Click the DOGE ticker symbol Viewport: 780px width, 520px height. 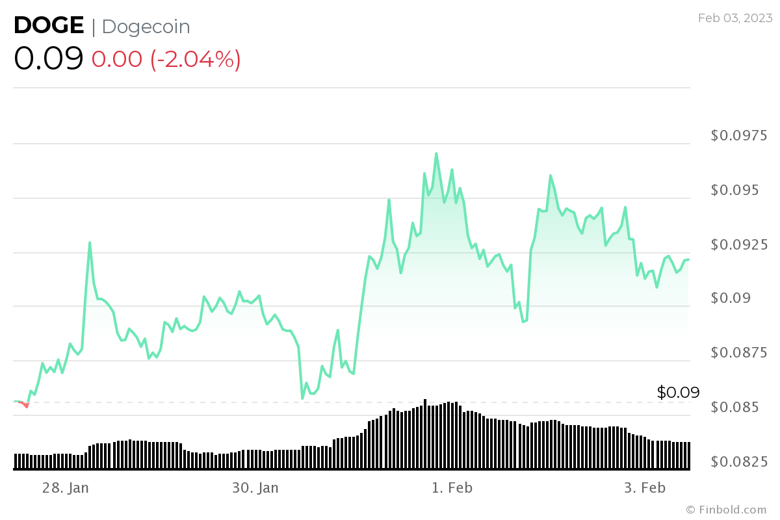coord(48,27)
